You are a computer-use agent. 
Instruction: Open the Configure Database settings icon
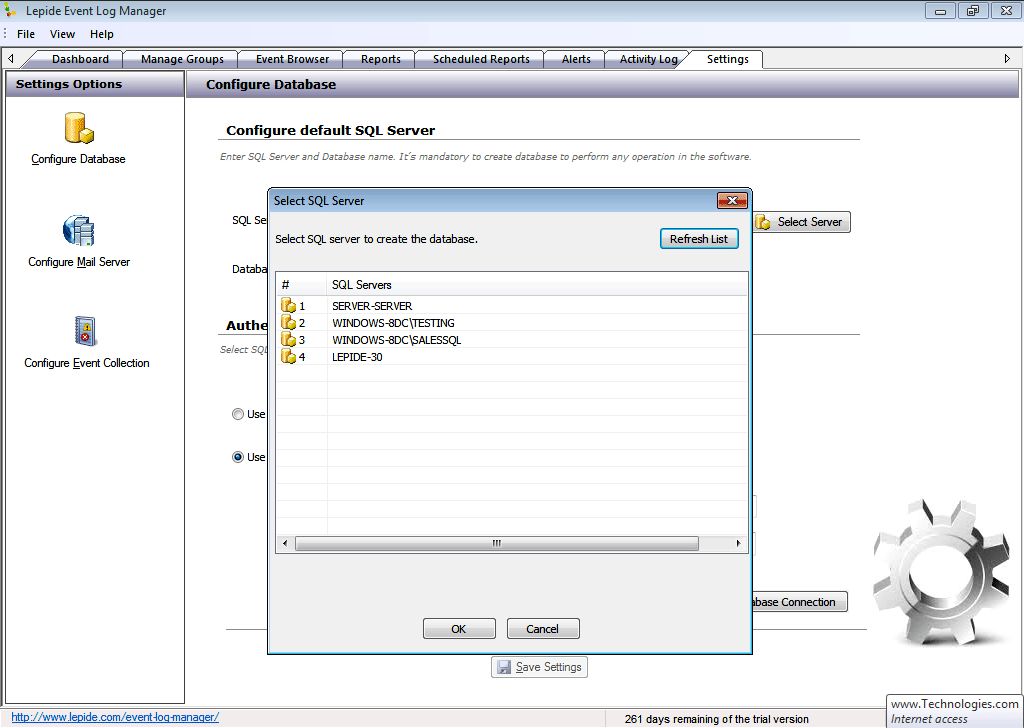[79, 127]
